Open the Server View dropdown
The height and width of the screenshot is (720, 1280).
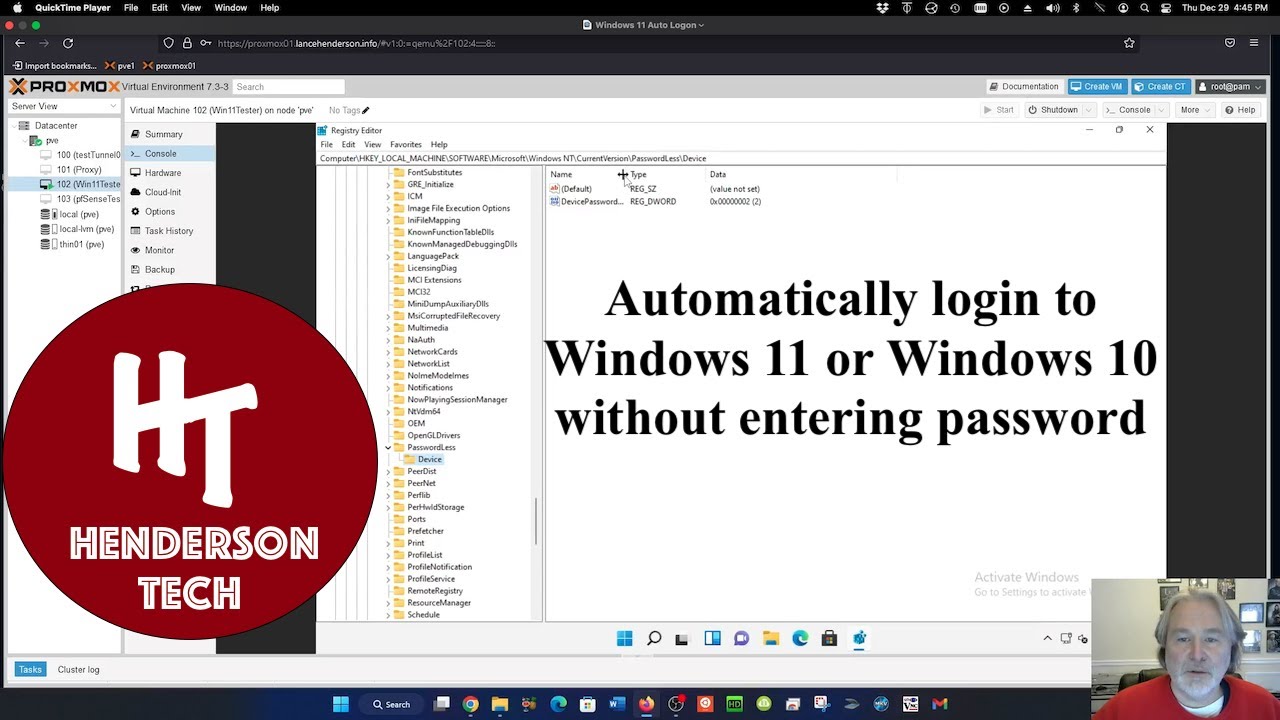click(x=62, y=106)
